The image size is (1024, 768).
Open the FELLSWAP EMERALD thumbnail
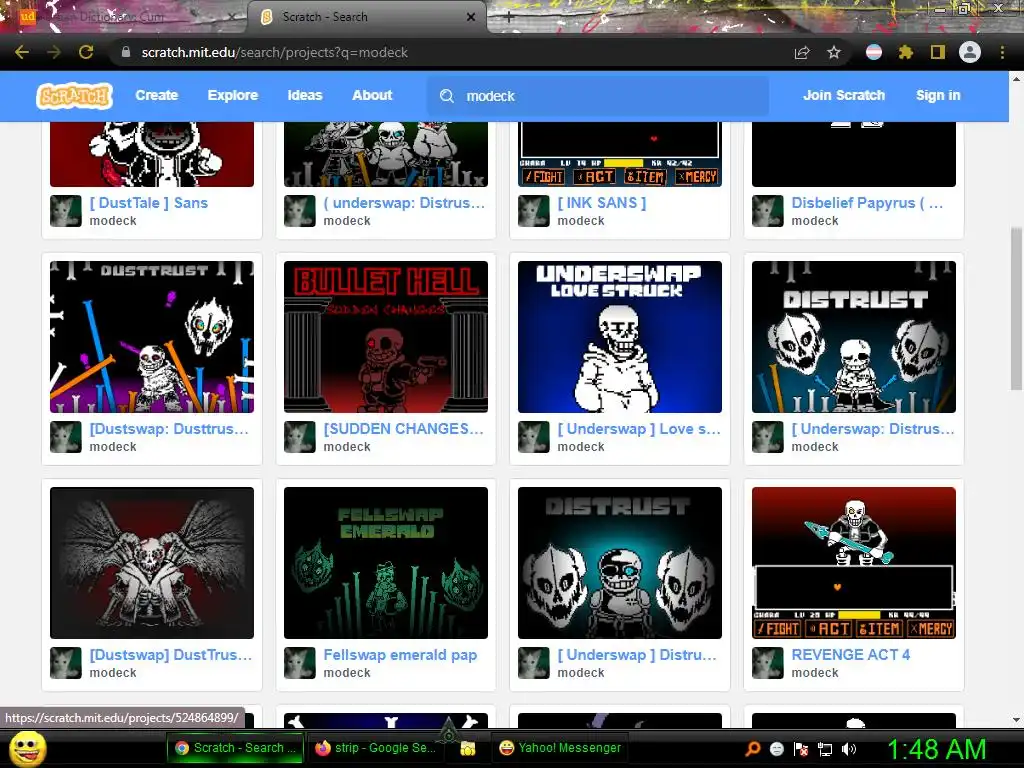click(386, 563)
